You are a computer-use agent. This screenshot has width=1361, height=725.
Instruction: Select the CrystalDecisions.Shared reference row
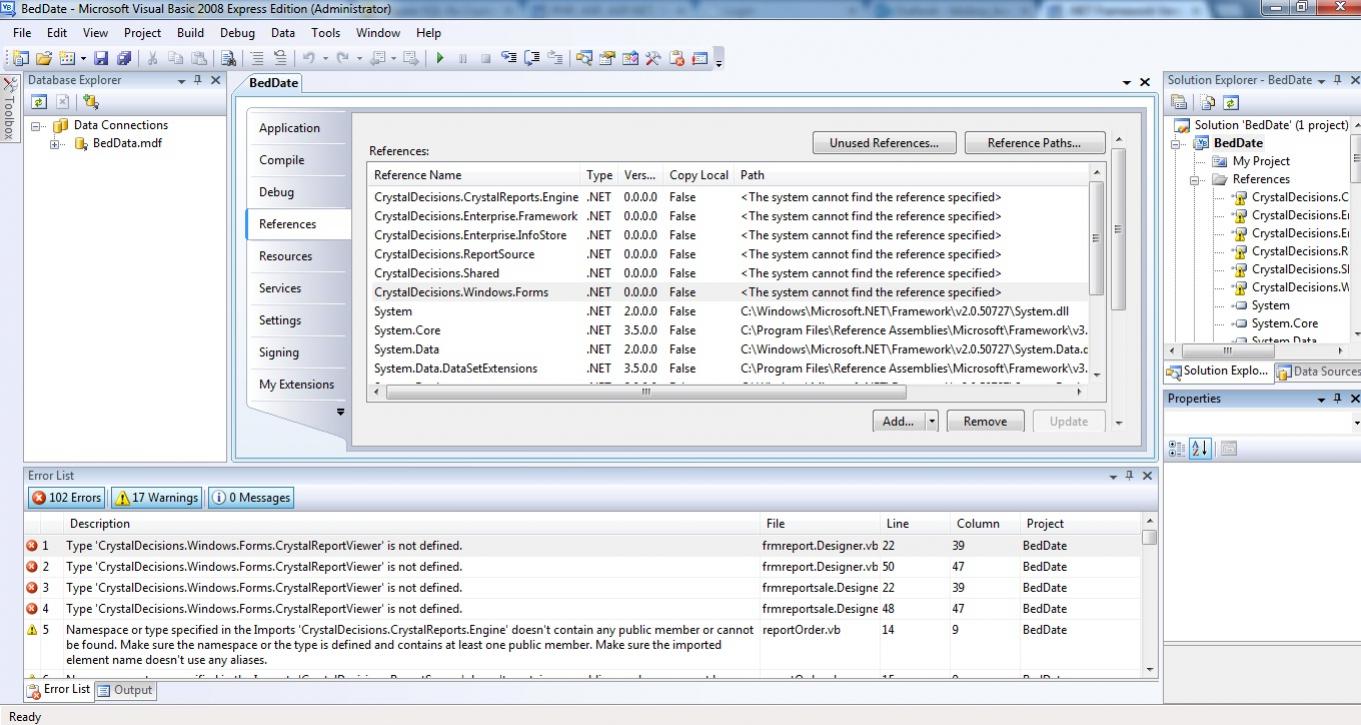(x=728, y=273)
